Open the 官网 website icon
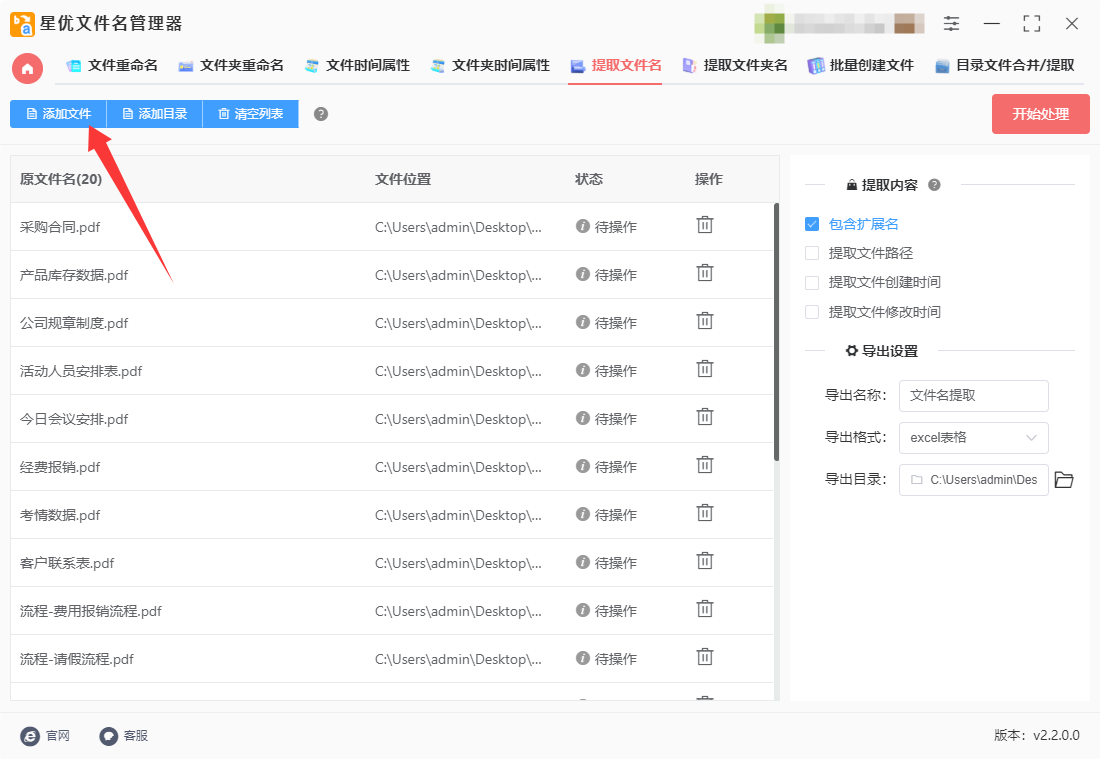The width and height of the screenshot is (1100, 760). pos(30,736)
